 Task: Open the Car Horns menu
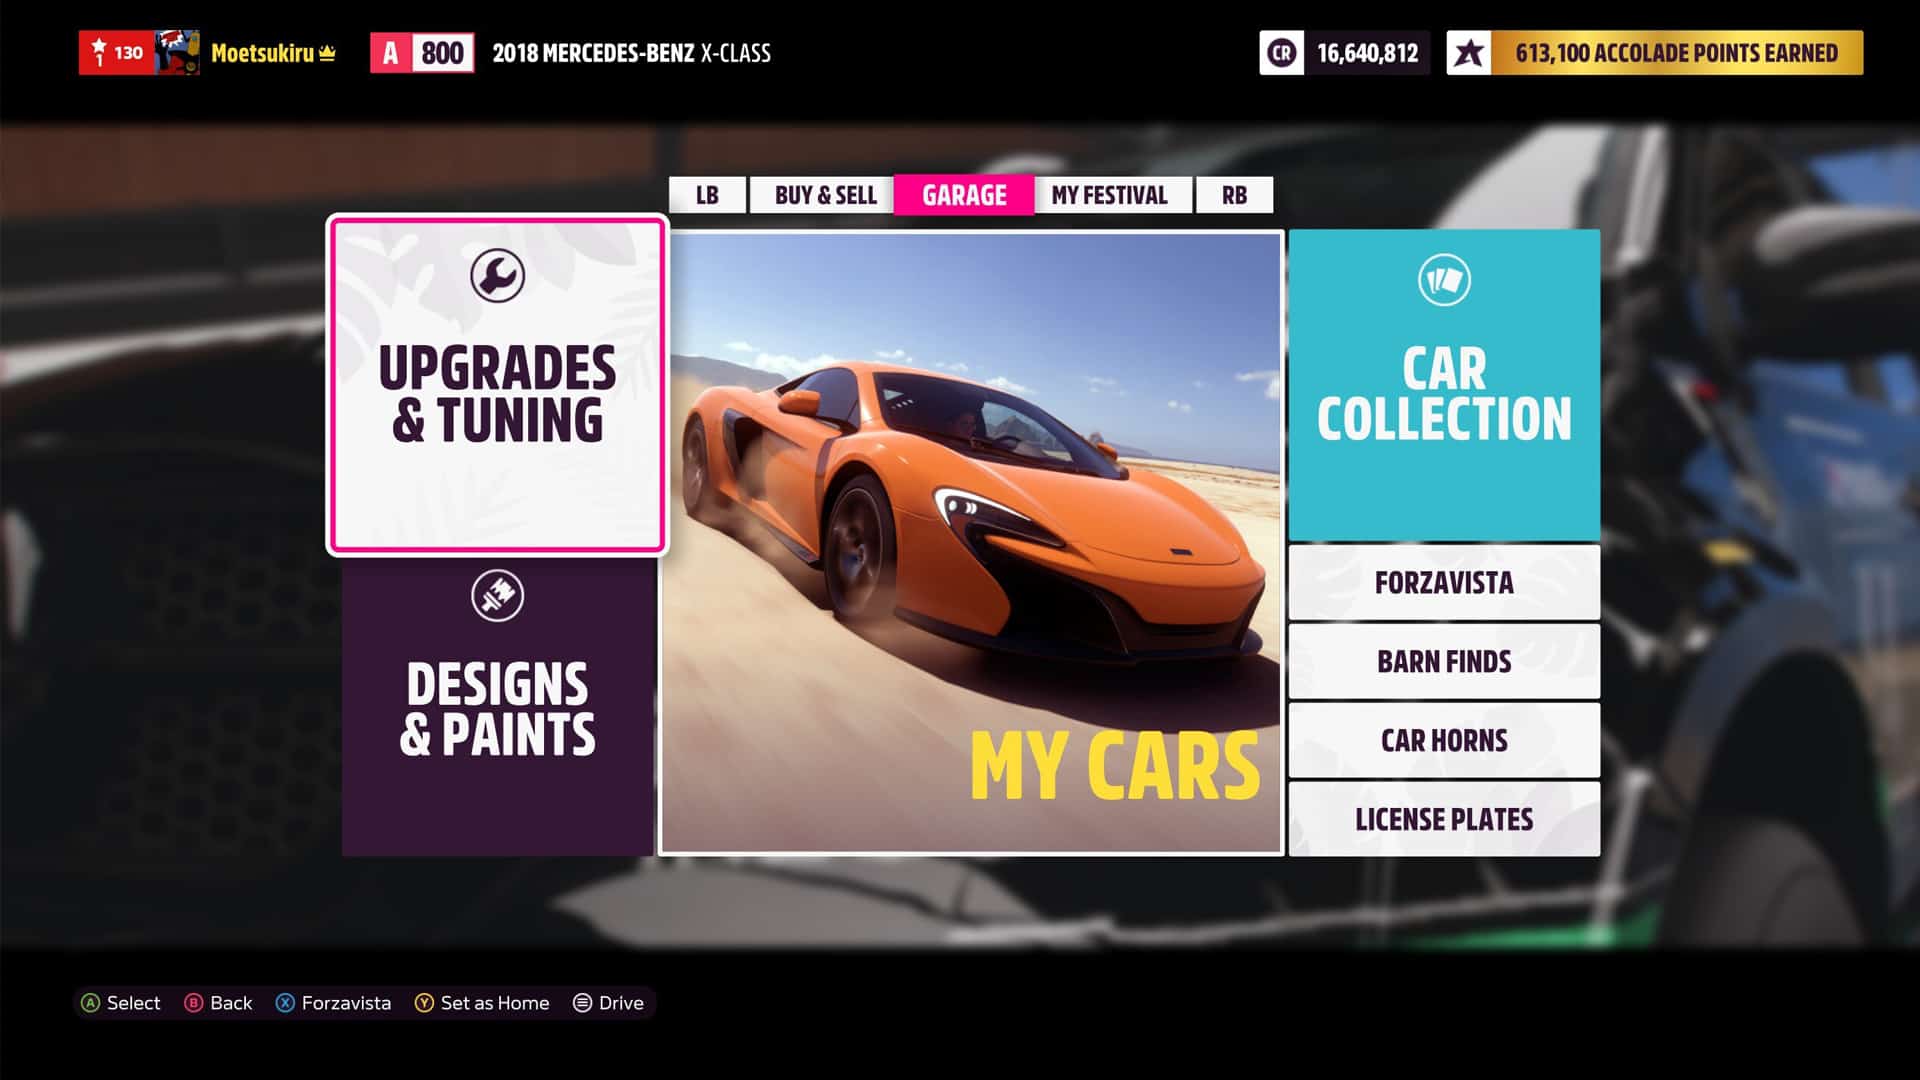point(1443,740)
